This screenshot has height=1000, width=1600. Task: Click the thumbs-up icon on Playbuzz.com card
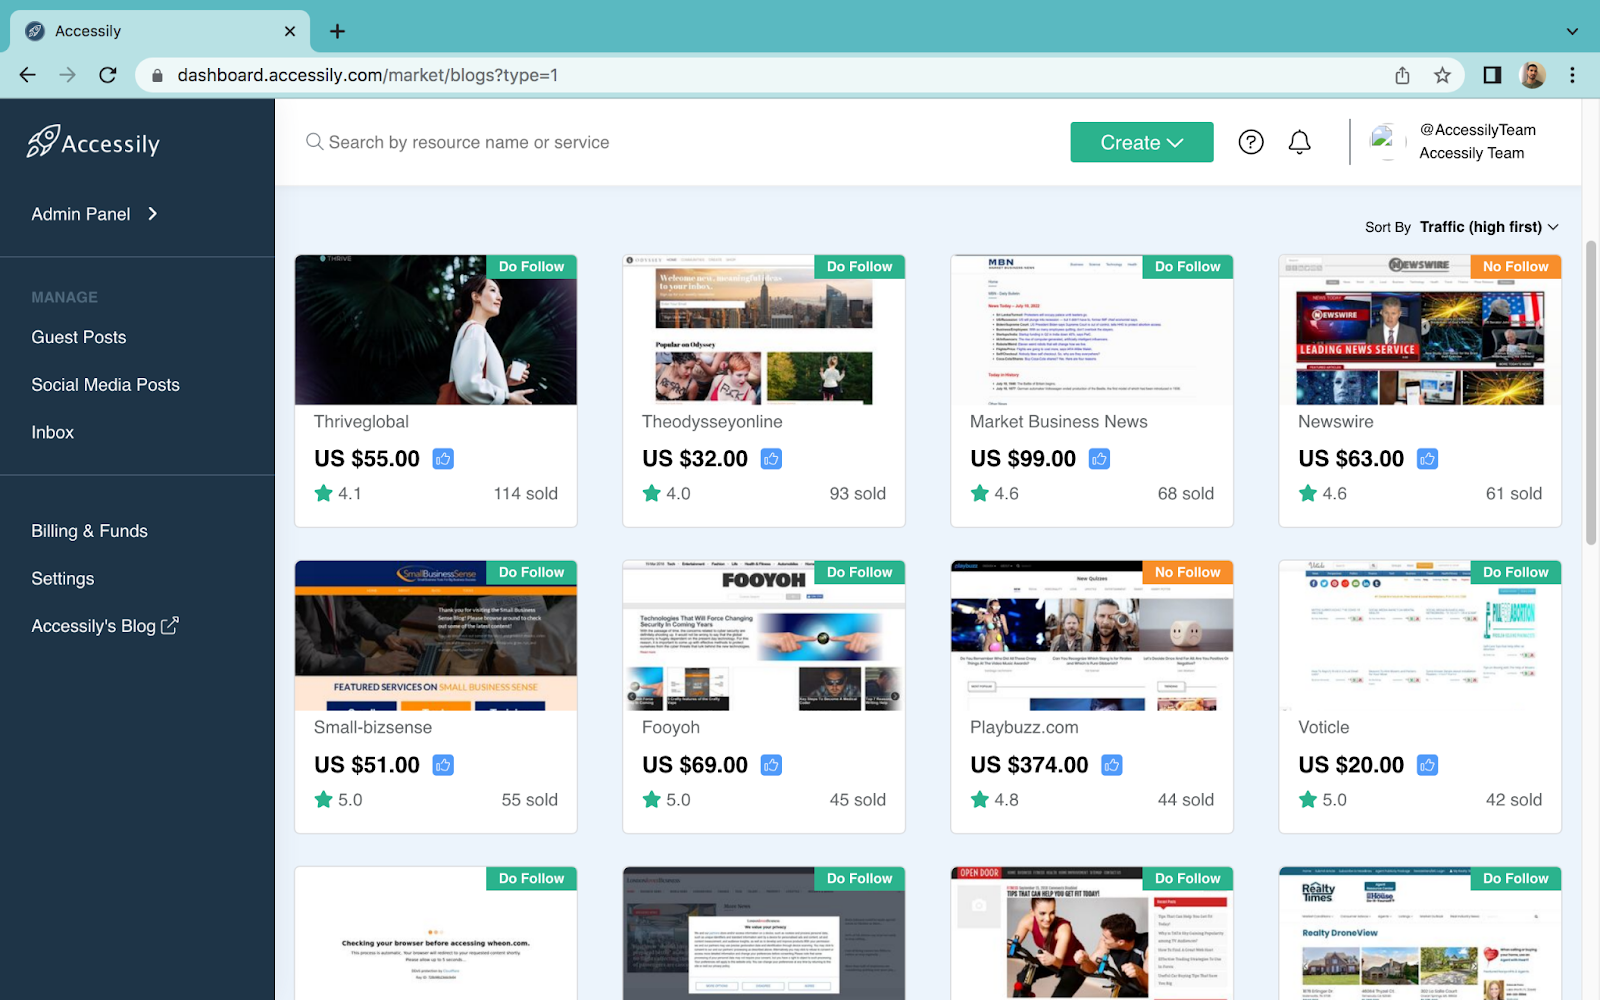coord(1111,765)
